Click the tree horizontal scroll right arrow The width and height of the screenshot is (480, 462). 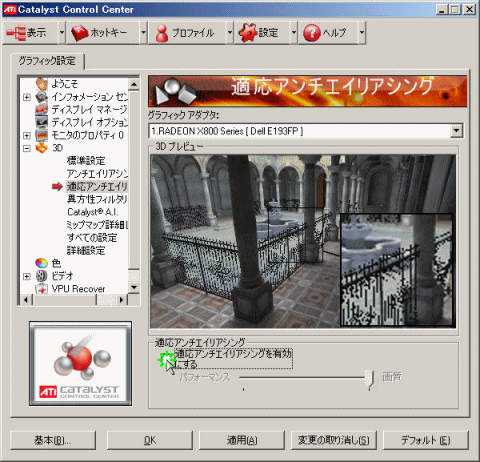click(122, 300)
